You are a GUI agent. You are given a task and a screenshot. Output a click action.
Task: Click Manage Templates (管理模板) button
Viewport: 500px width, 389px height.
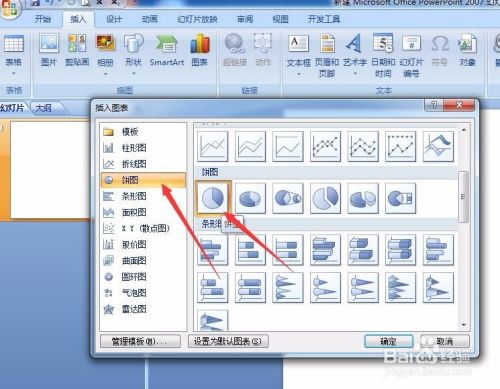[x=140, y=341]
